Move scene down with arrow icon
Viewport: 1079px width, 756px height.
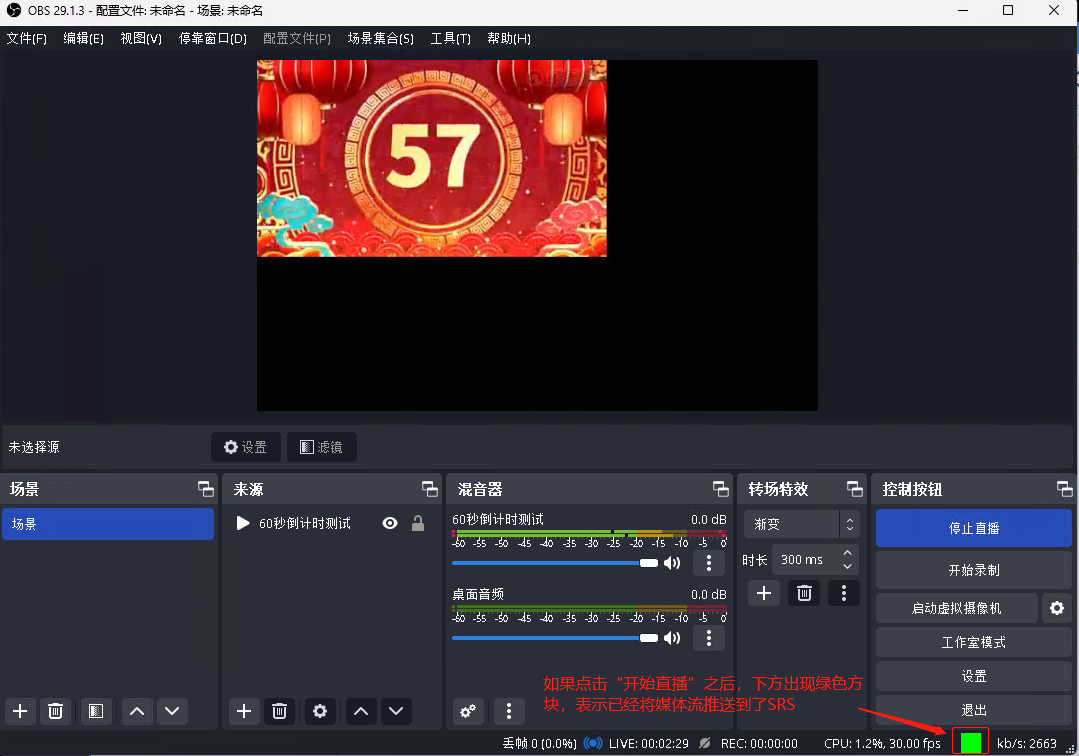click(172, 711)
